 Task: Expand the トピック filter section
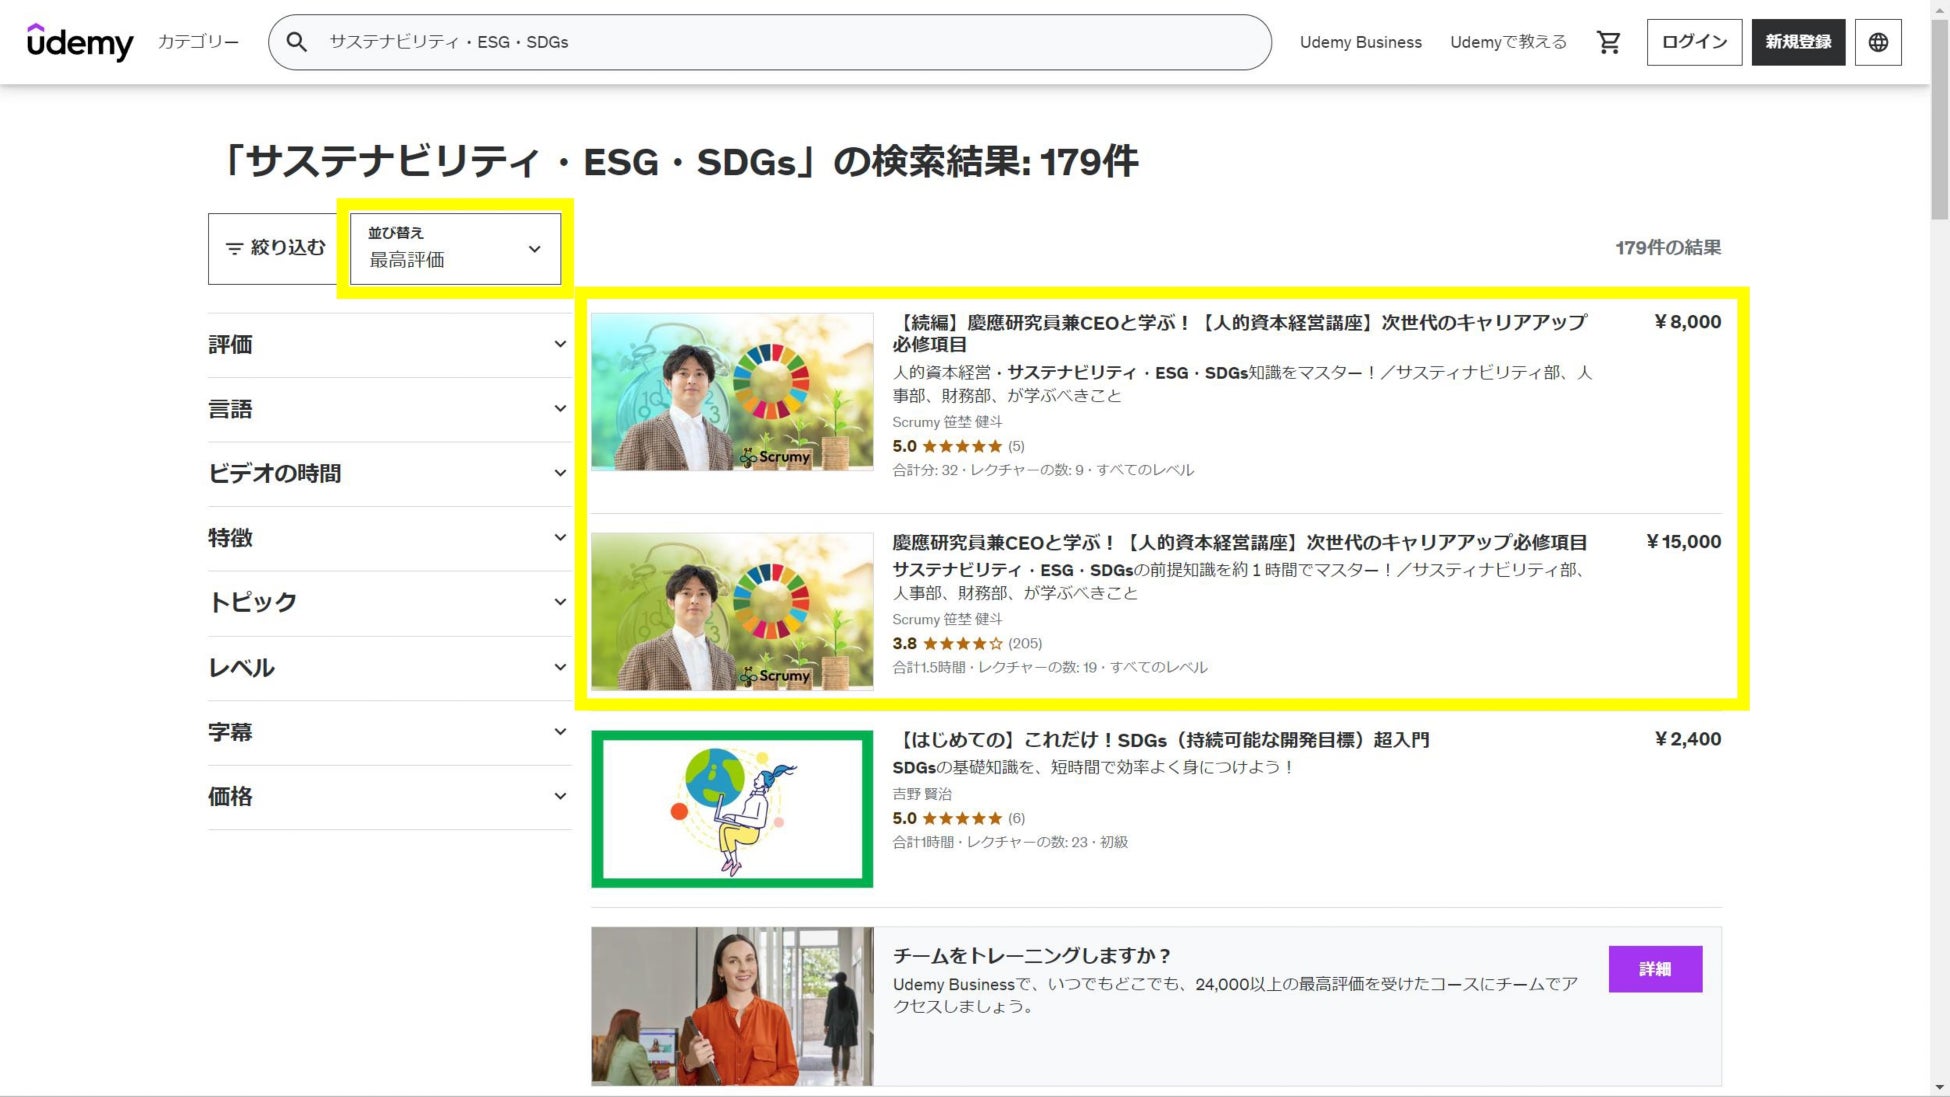(388, 603)
